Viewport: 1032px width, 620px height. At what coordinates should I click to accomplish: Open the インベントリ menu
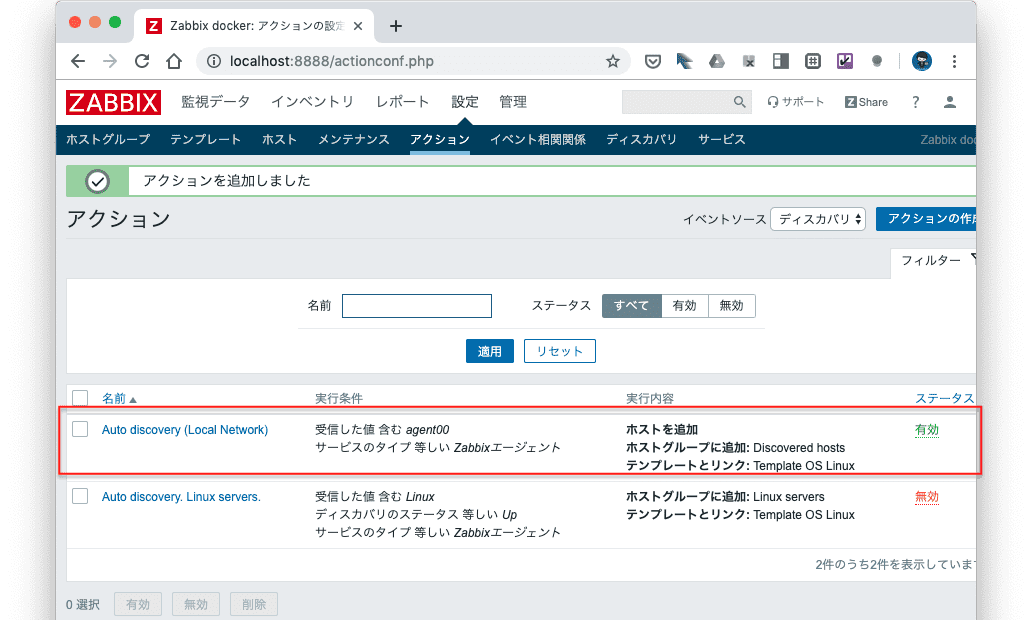(313, 102)
